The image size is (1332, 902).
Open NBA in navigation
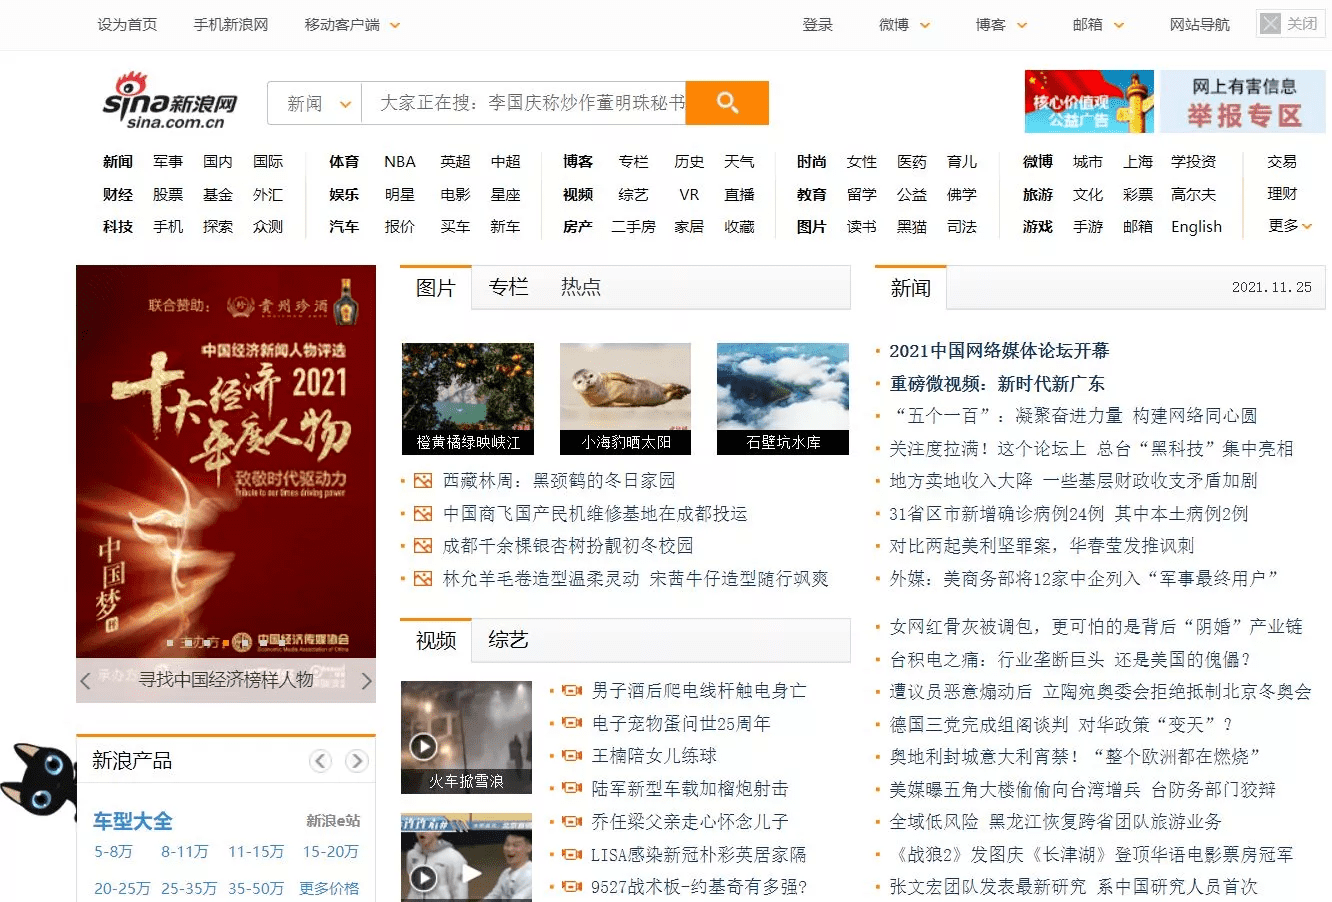400,161
